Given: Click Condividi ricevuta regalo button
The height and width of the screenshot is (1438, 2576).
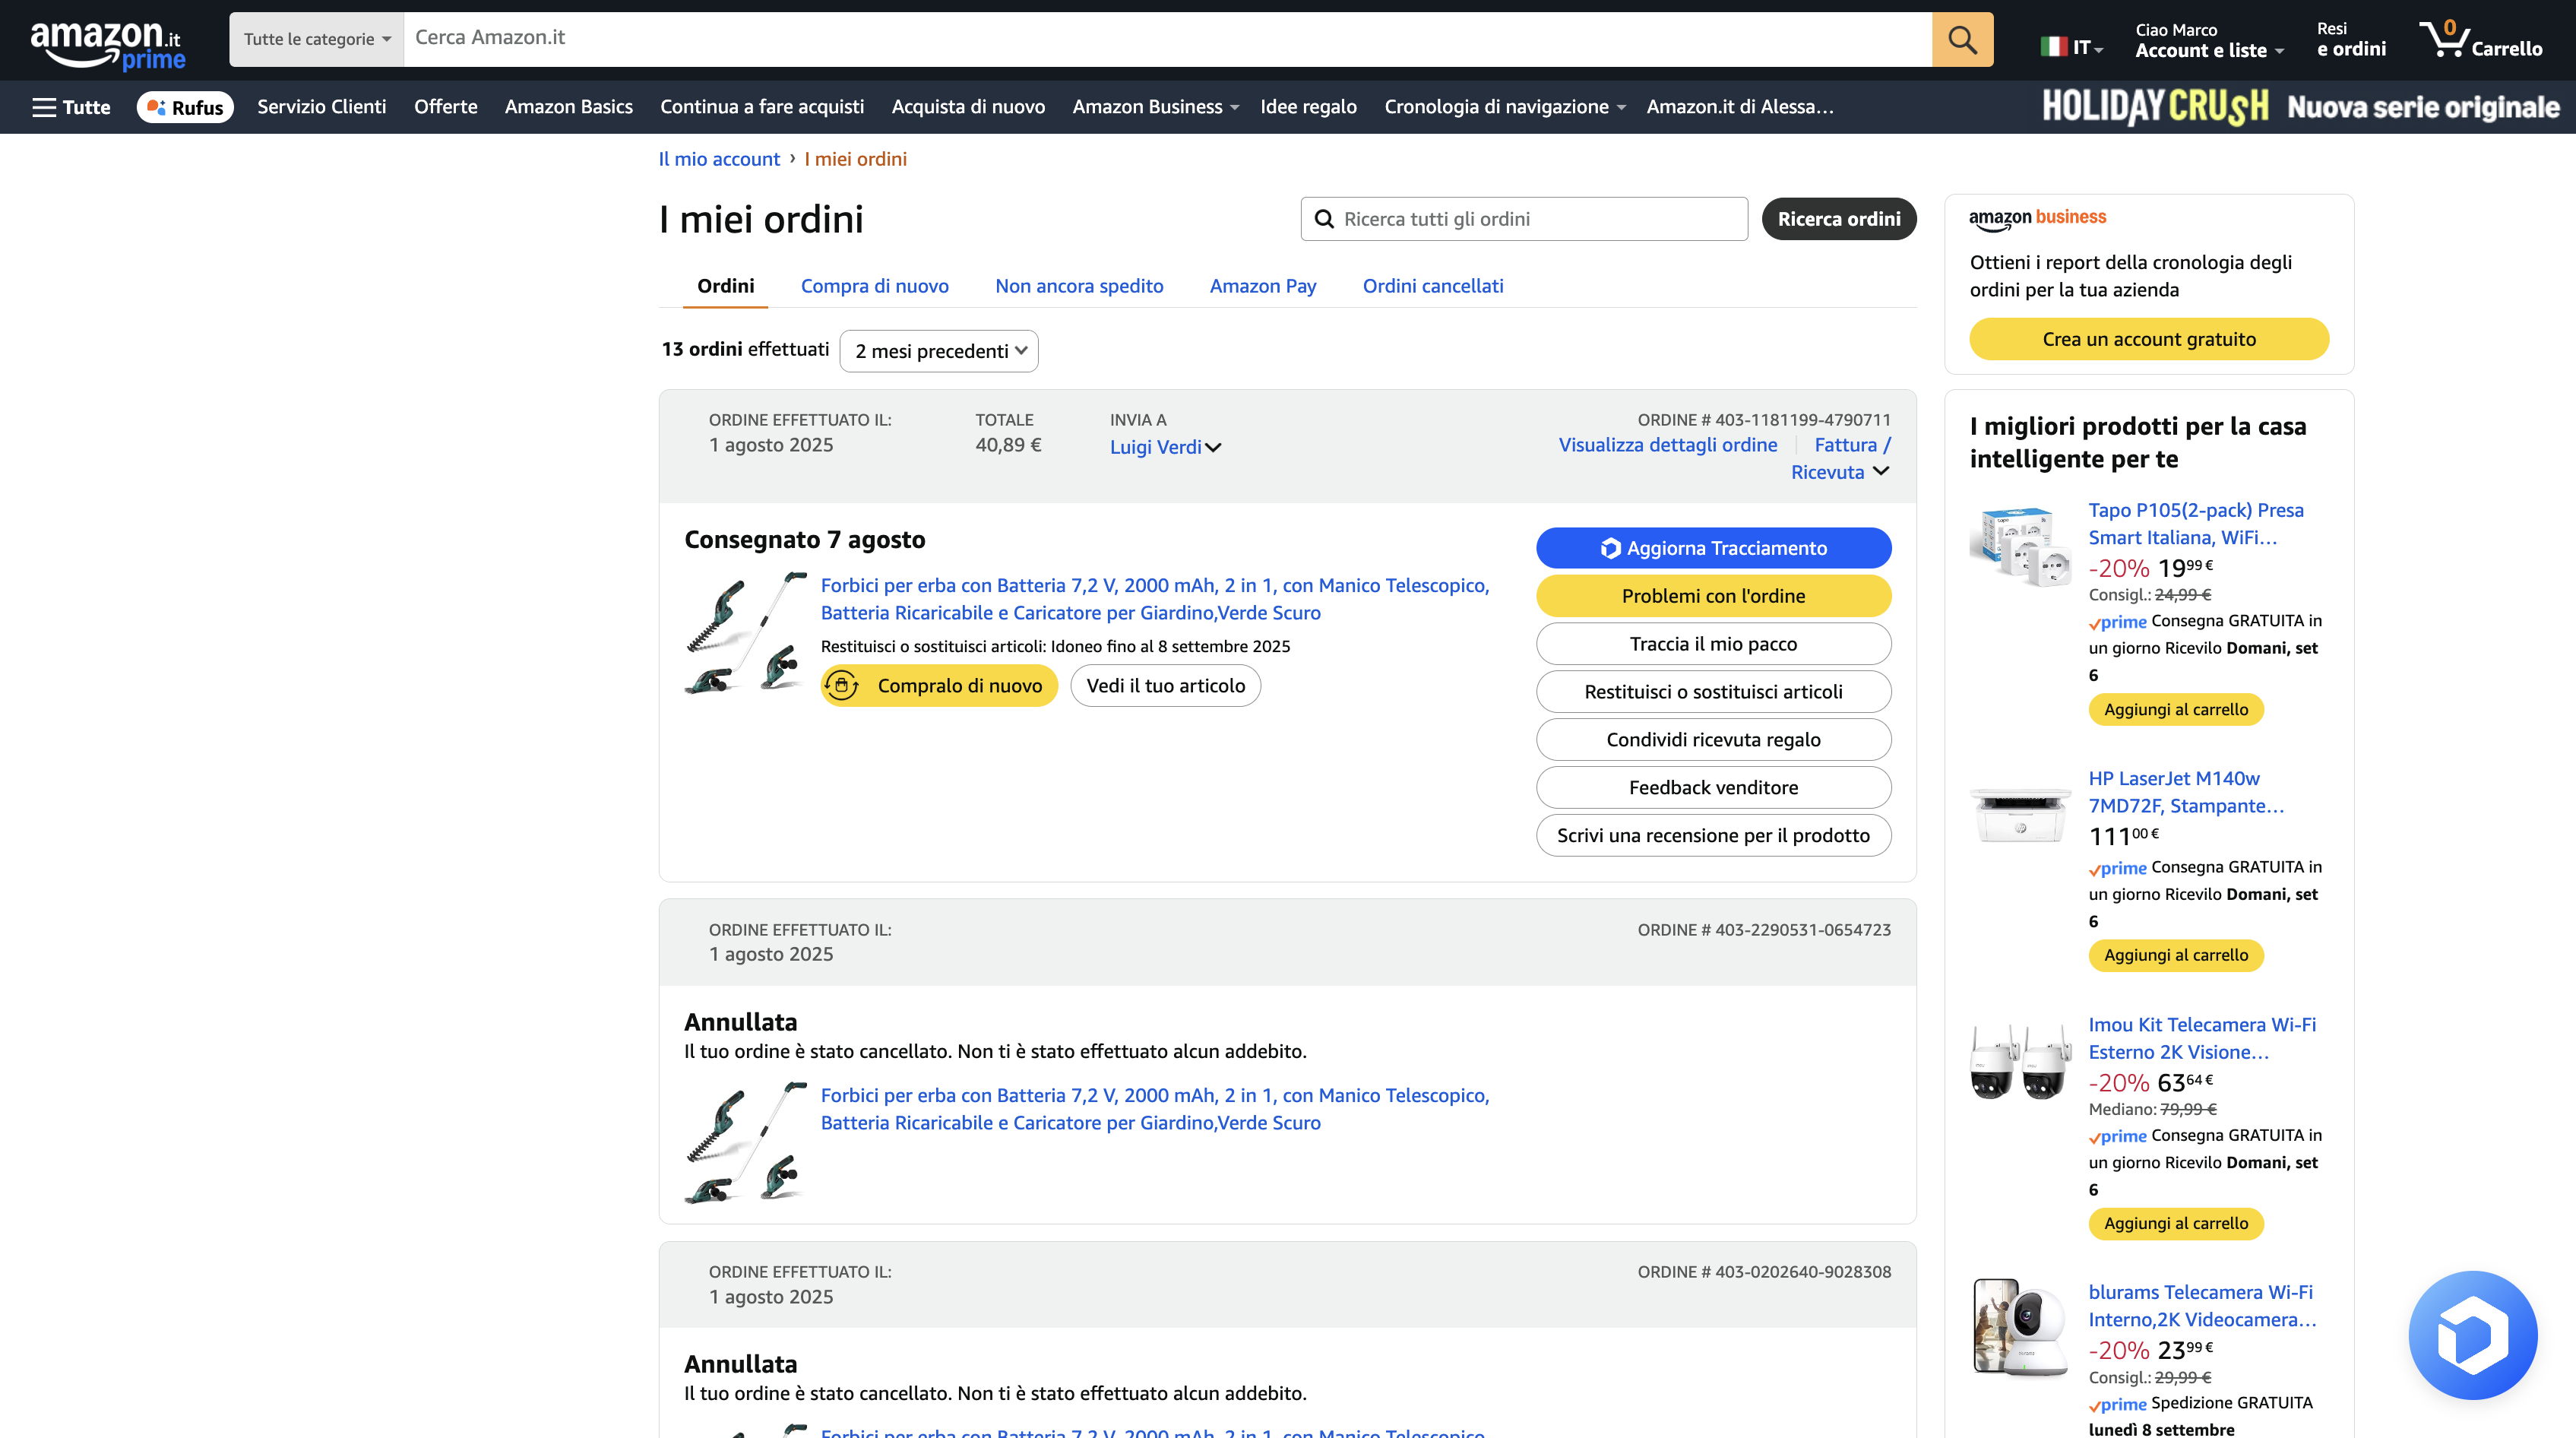Looking at the screenshot, I should [x=1713, y=740].
